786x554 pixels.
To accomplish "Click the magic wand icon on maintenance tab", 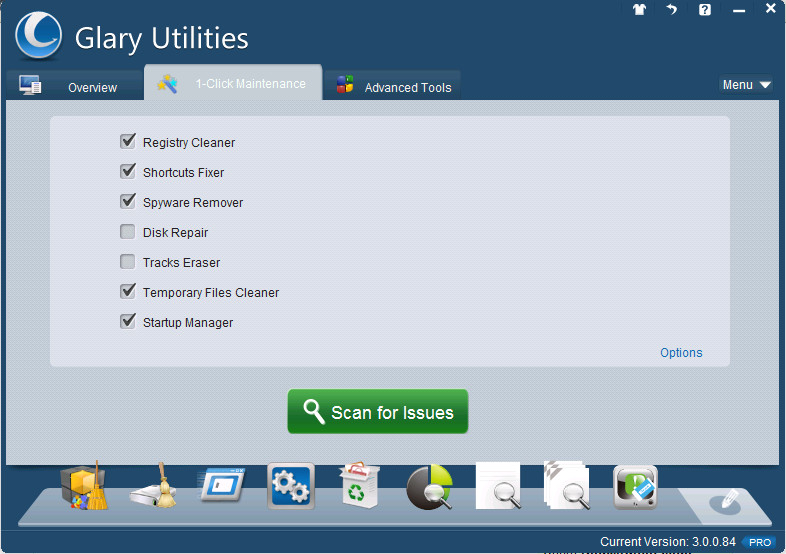I will (x=167, y=84).
